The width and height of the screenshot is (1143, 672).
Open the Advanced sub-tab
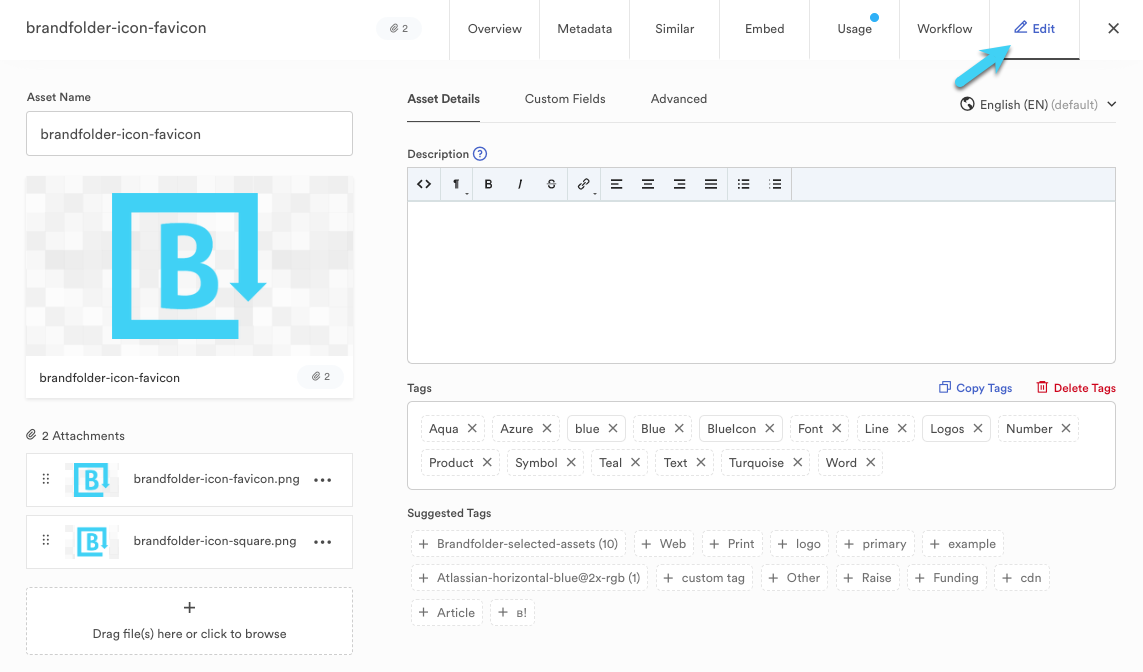tap(679, 99)
